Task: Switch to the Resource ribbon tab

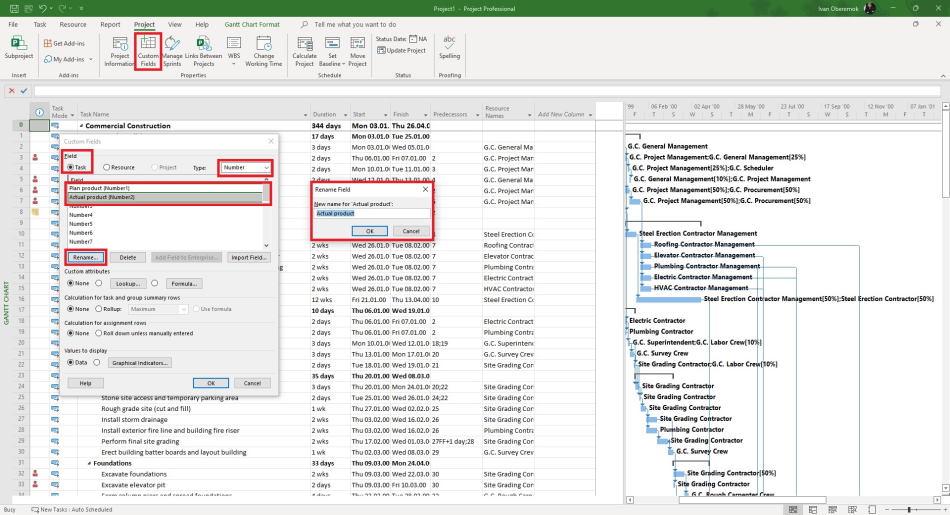Action: coord(73,24)
